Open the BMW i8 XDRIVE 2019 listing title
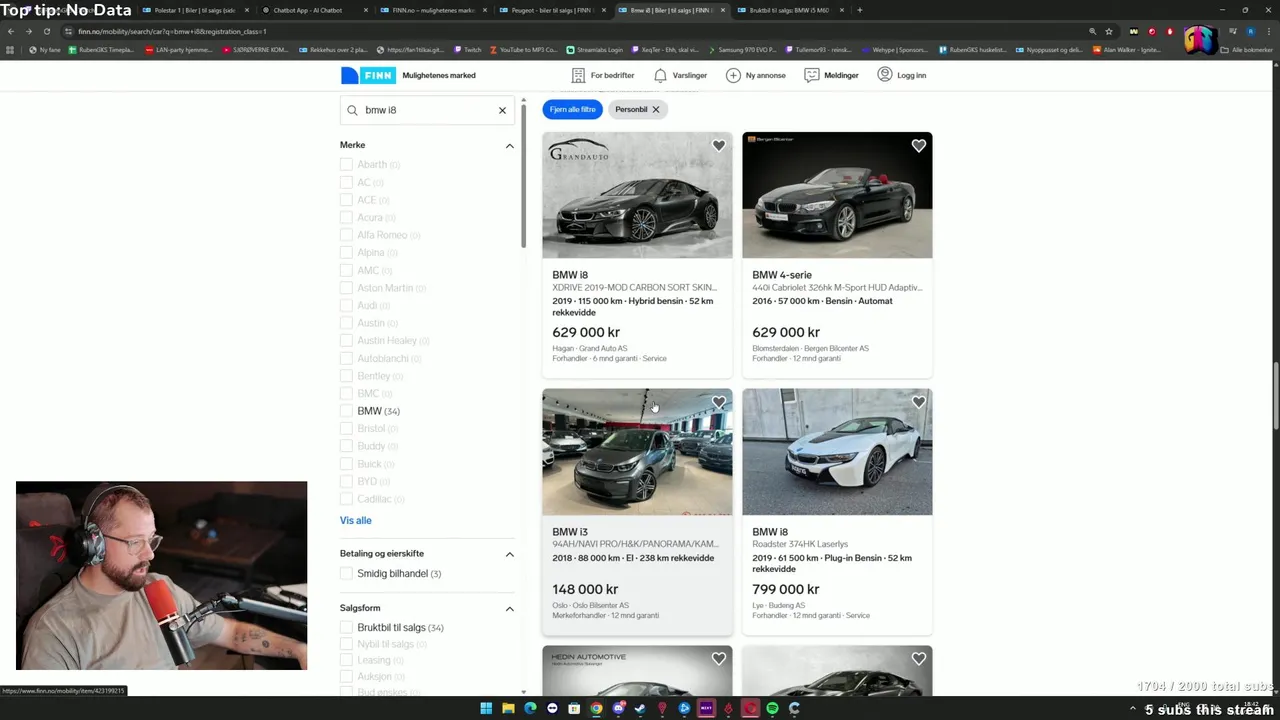The width and height of the screenshot is (1280, 720). point(570,275)
